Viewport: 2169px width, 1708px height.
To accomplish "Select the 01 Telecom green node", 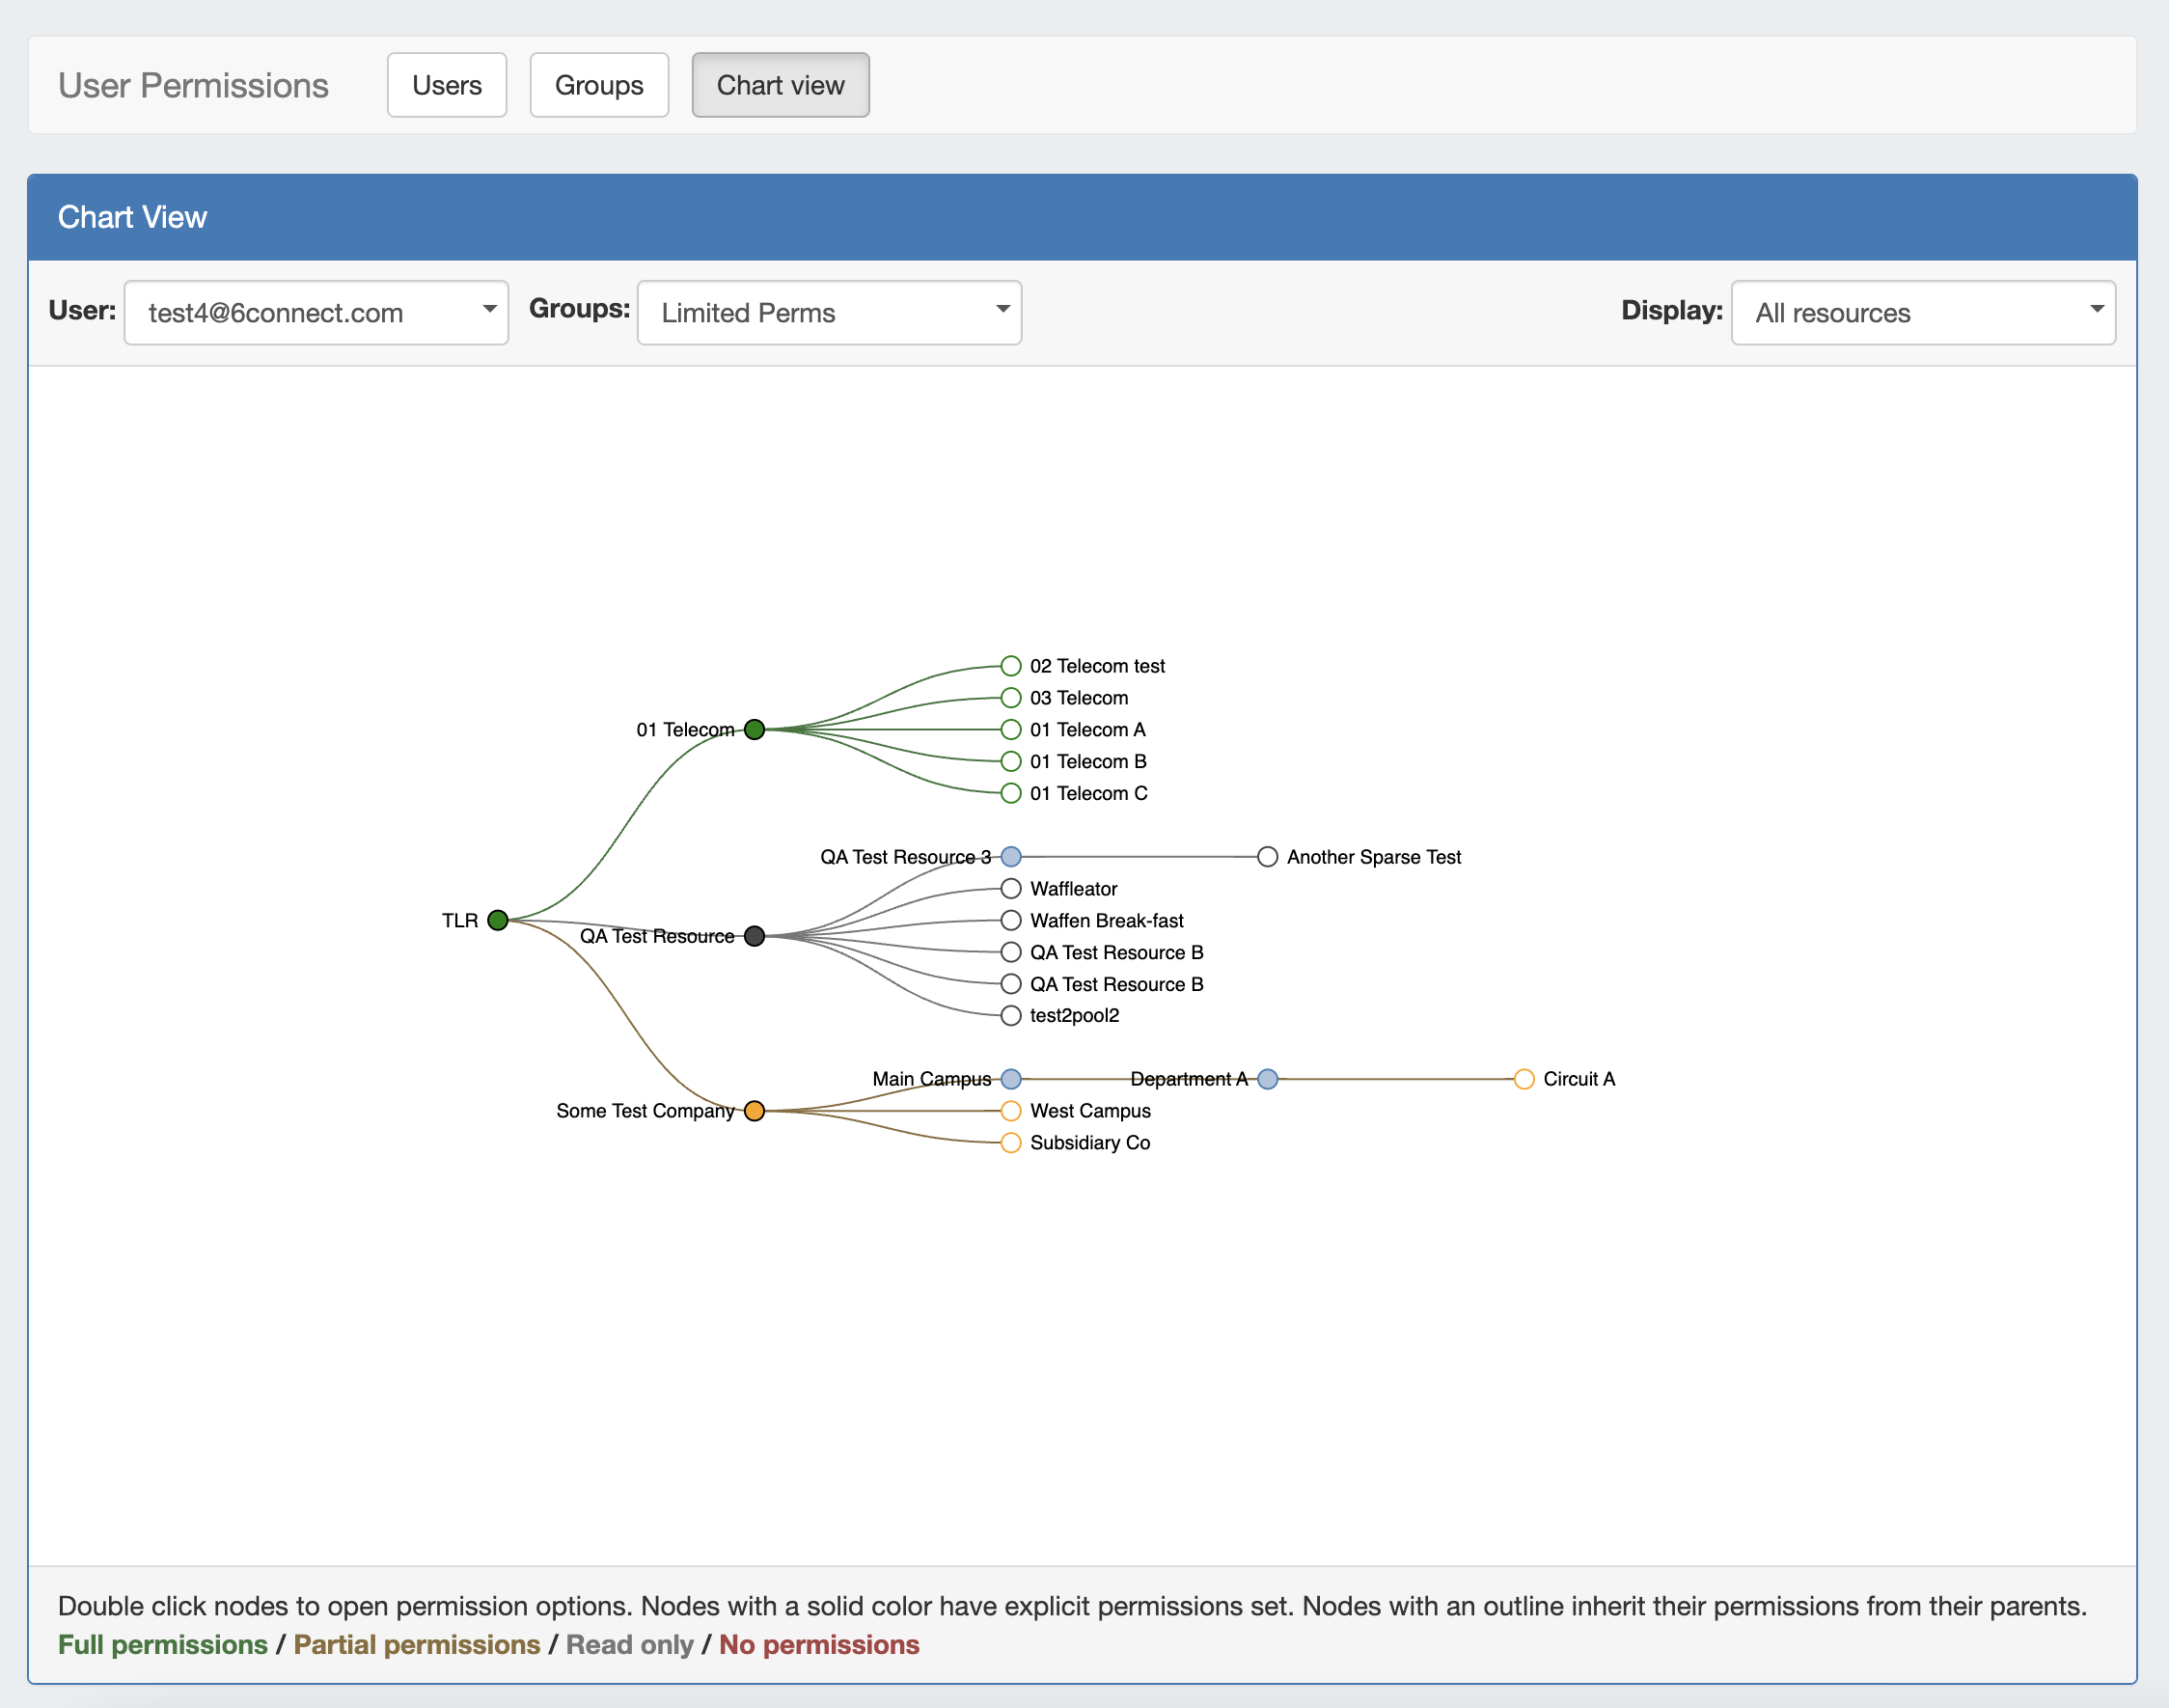I will (x=755, y=729).
